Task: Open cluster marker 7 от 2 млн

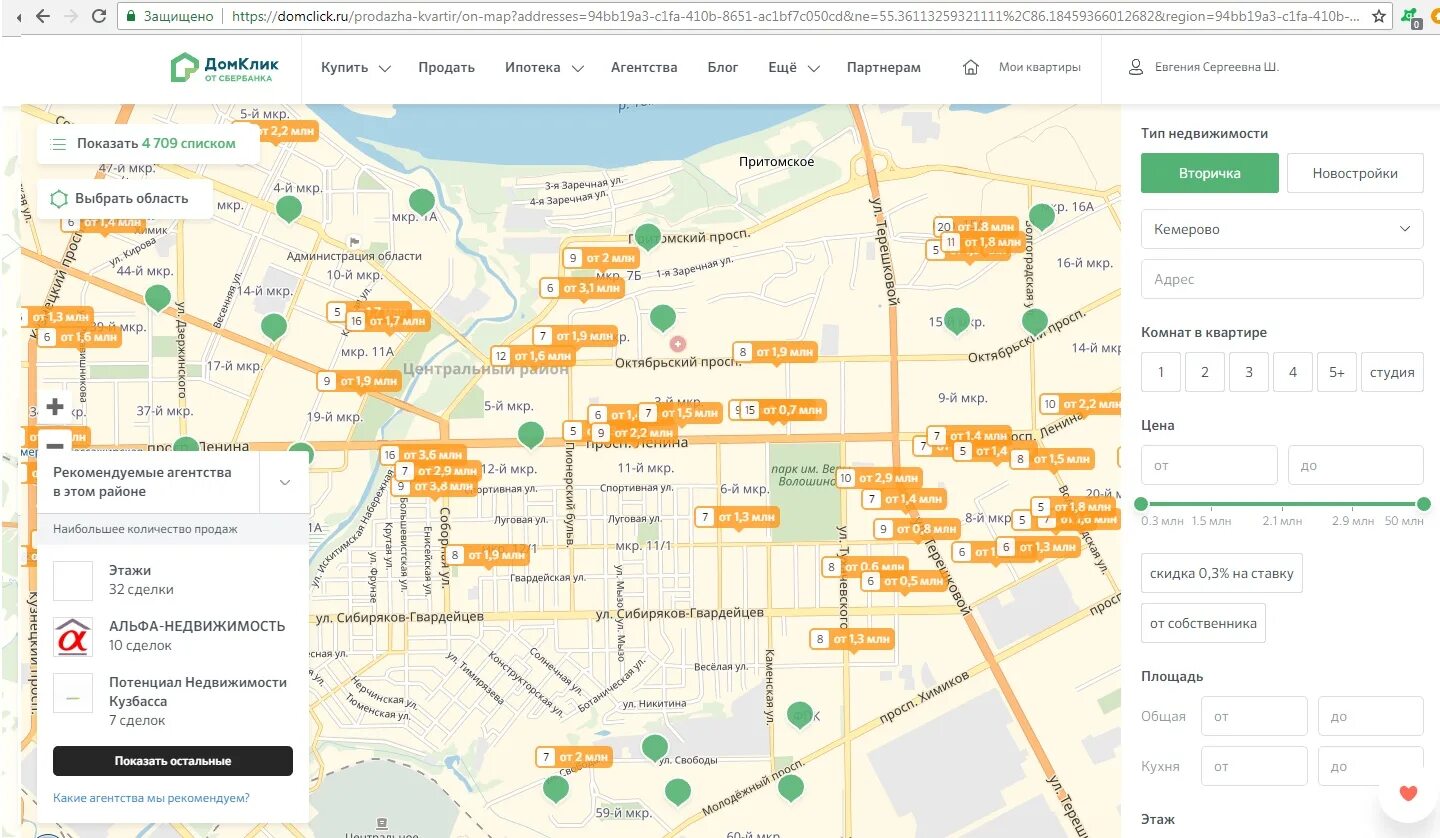Action: tap(574, 757)
